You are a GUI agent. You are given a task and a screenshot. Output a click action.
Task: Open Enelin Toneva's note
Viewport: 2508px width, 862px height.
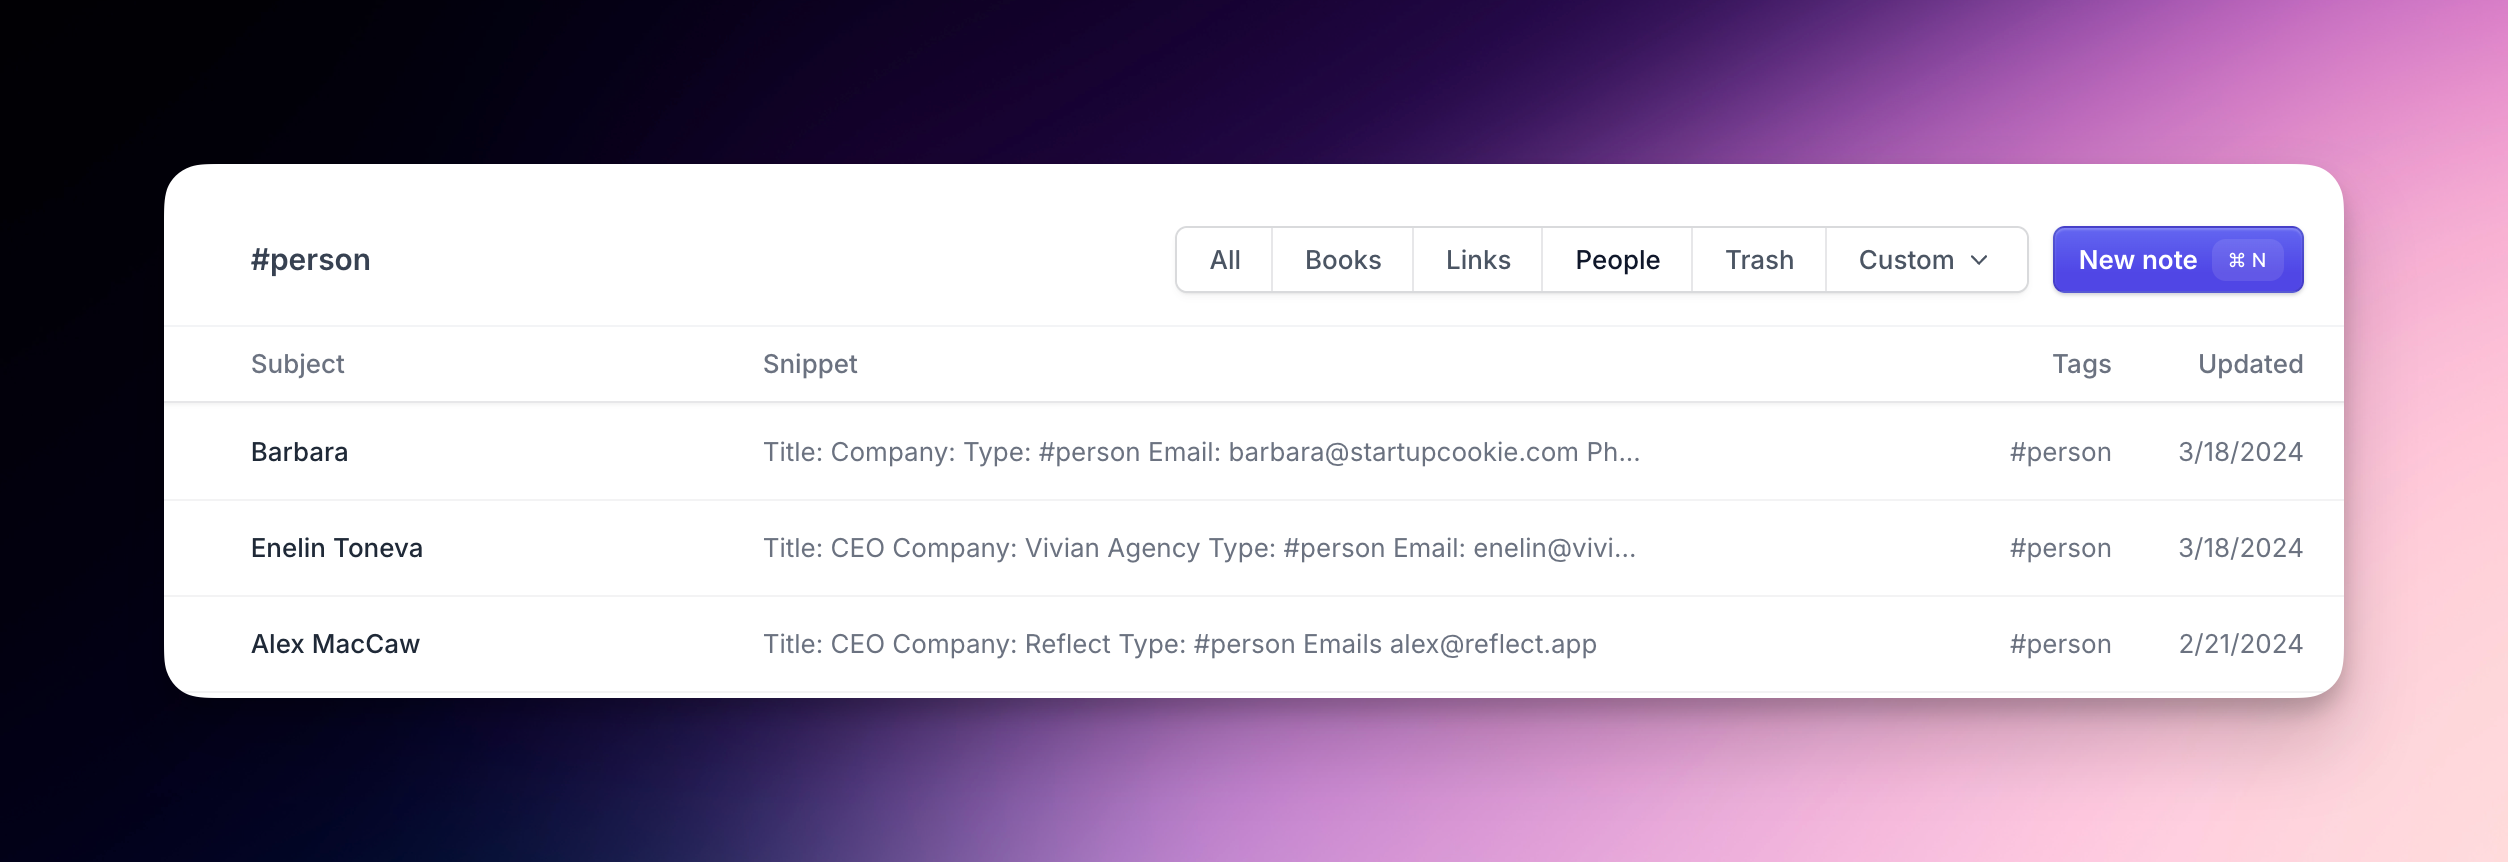337,547
